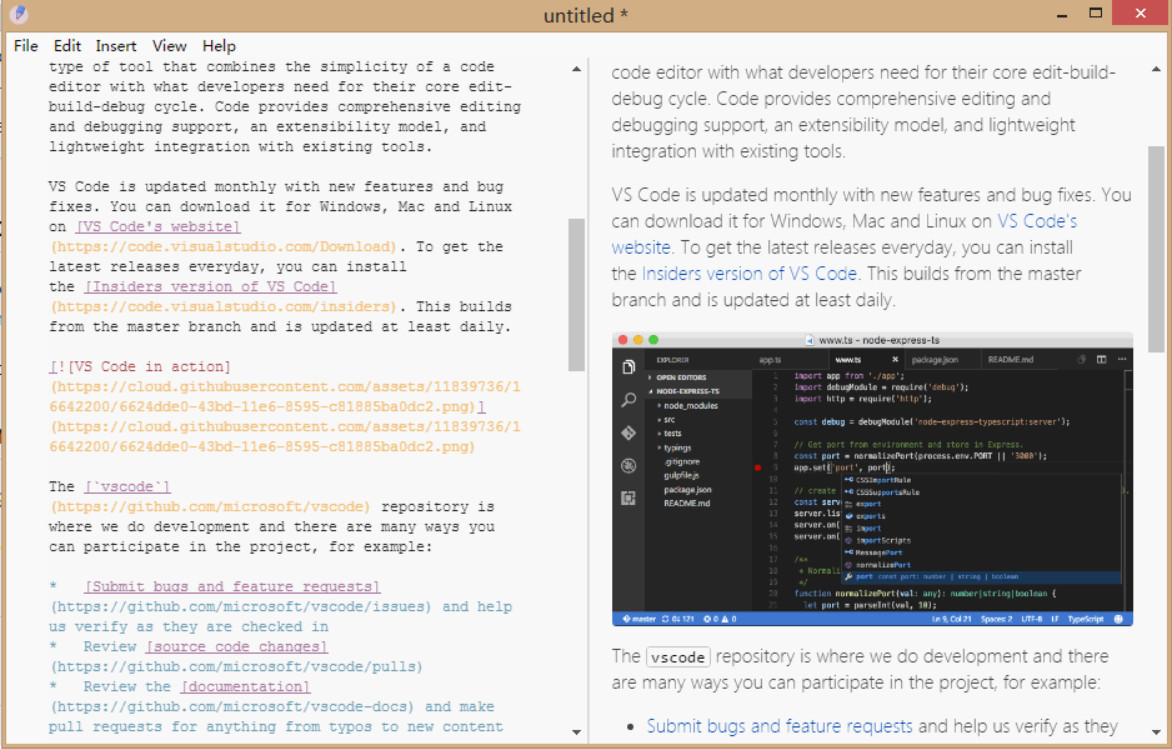1172x749 pixels.
Task: Click the preview pane scroll up arrow
Action: click(x=1156, y=69)
